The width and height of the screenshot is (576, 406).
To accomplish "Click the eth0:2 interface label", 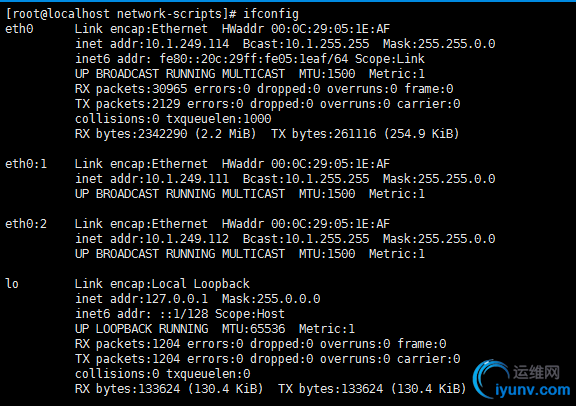I will [x=26, y=223].
